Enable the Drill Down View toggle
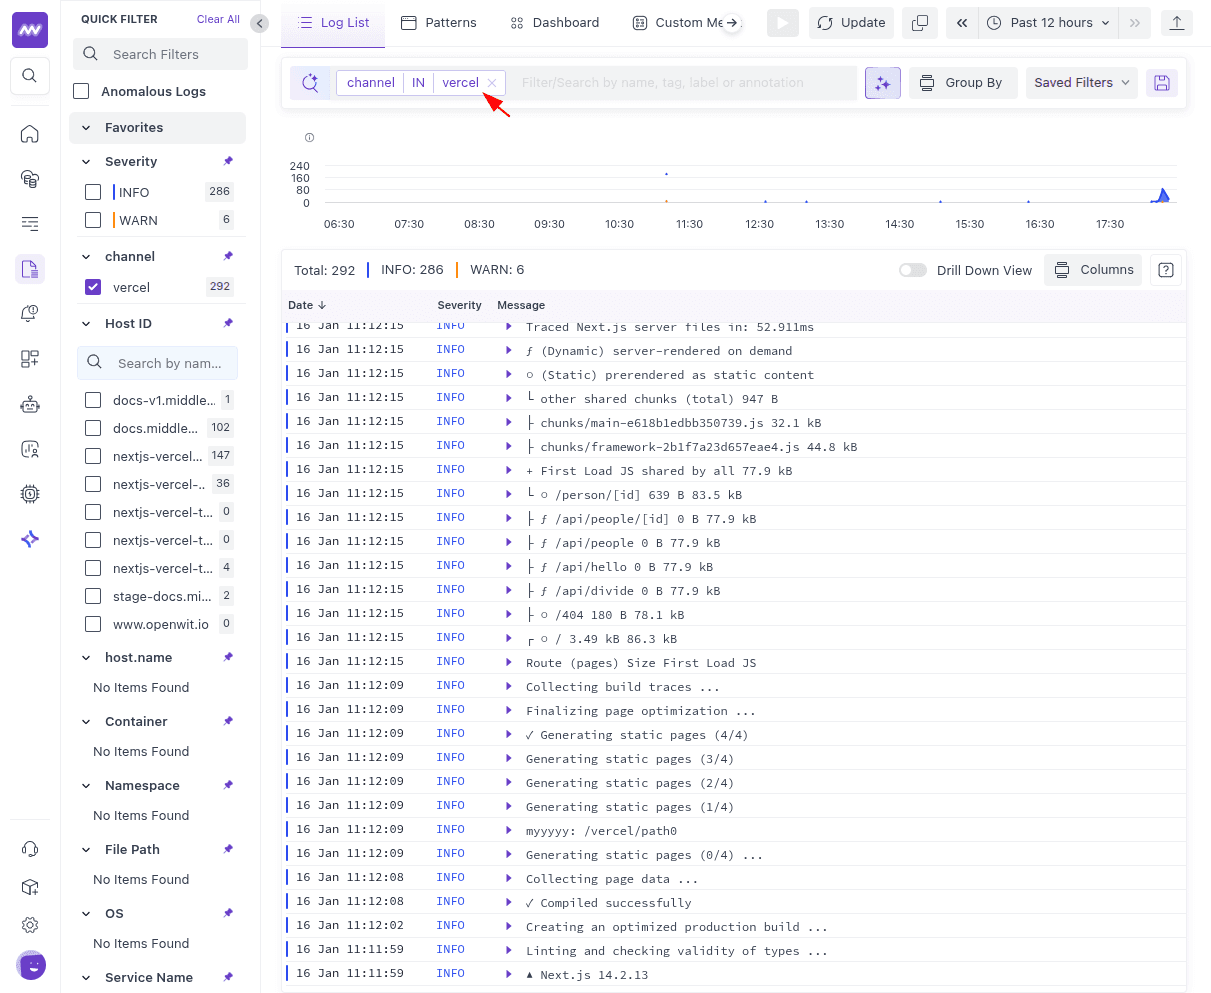Image resolution: width=1211 pixels, height=993 pixels. coord(913,269)
